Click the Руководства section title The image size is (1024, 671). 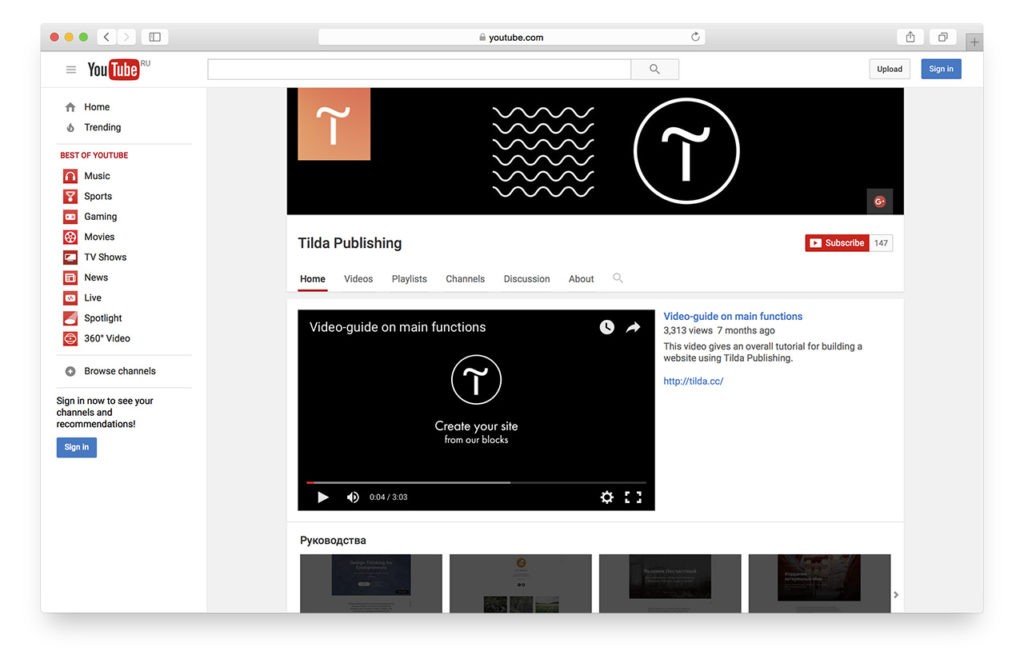pos(333,540)
